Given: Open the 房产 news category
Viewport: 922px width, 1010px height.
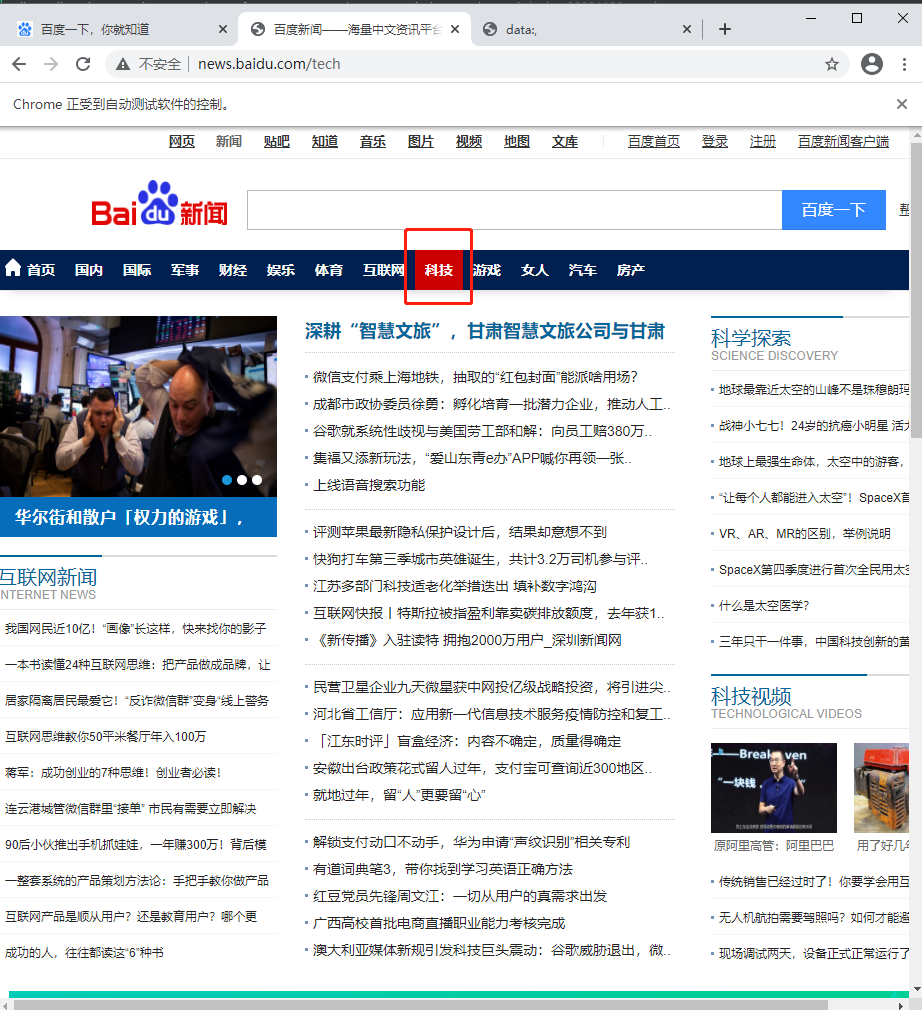Looking at the screenshot, I should (631, 270).
